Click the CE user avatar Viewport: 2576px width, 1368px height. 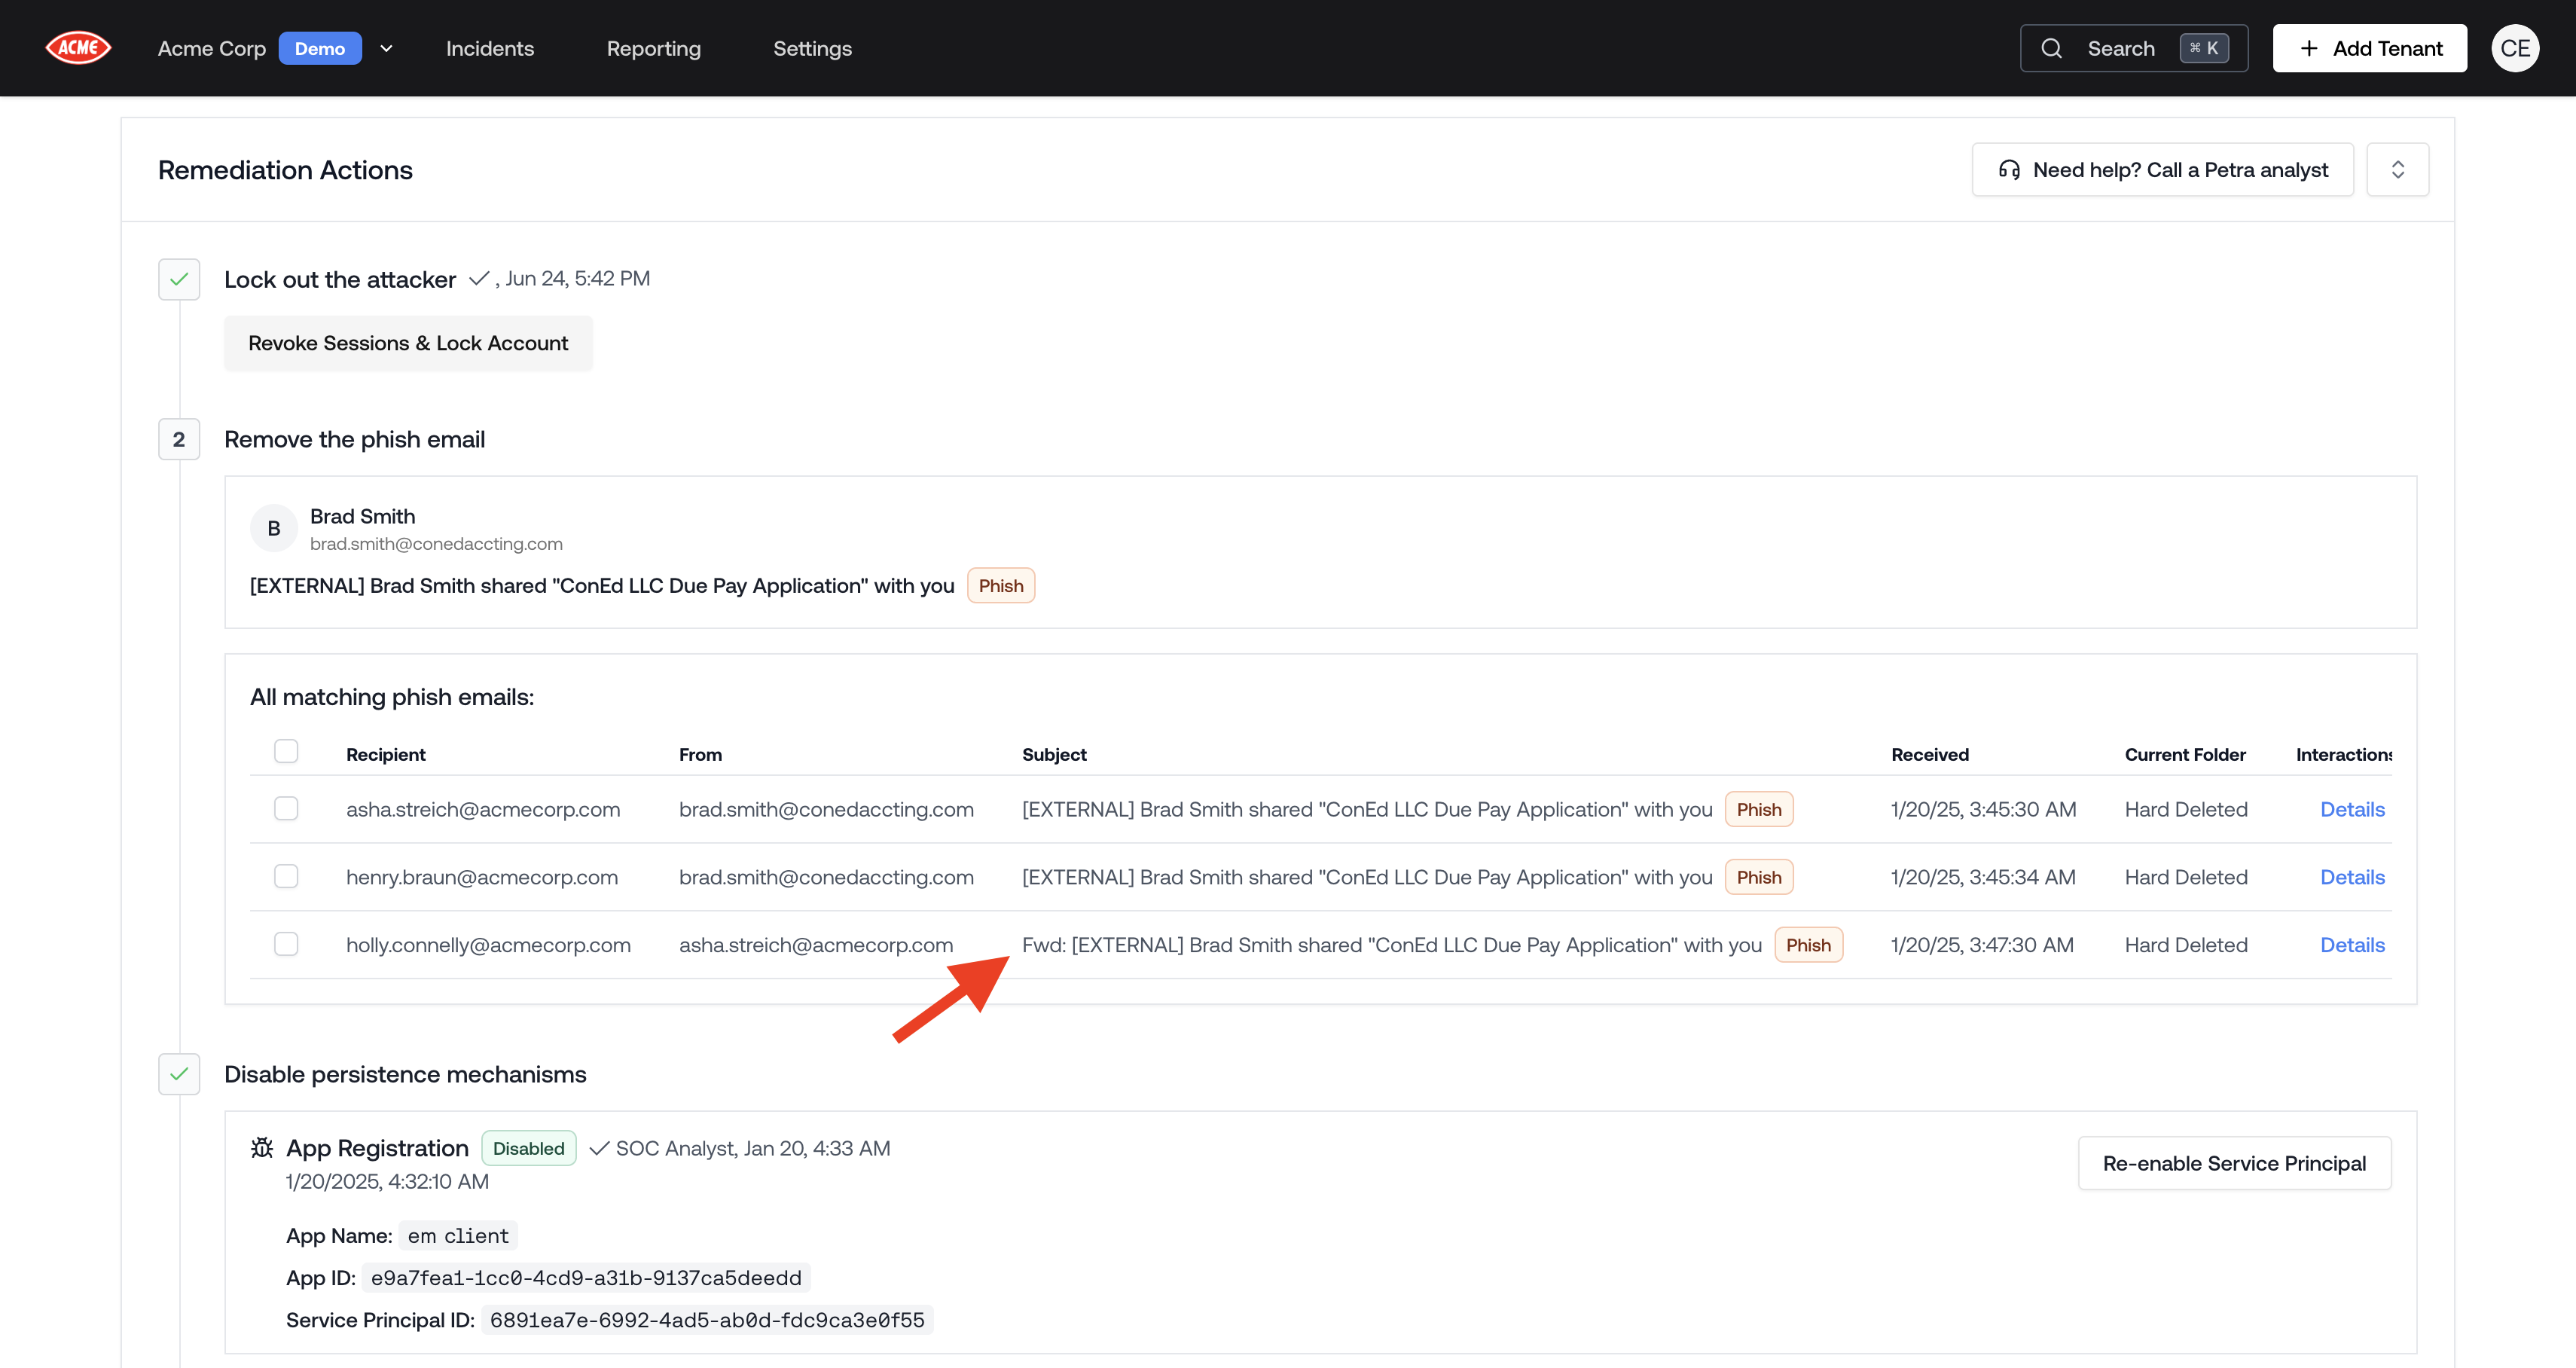[x=2514, y=48]
